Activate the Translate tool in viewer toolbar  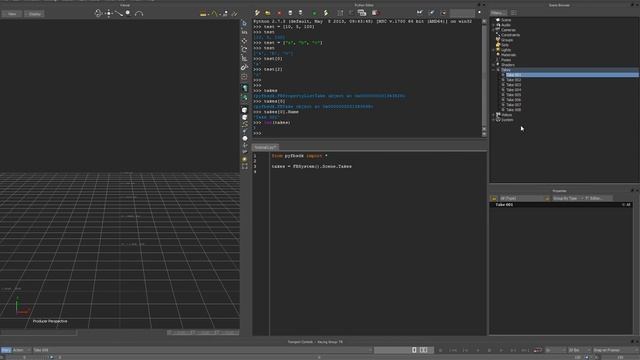click(x=244, y=41)
